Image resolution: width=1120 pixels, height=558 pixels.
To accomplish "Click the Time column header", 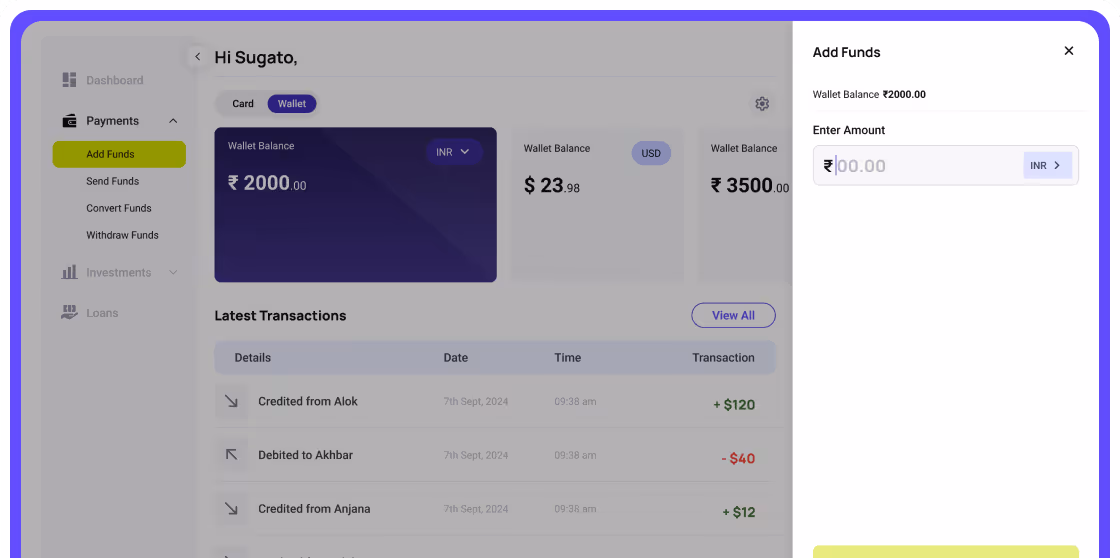I will click(567, 357).
